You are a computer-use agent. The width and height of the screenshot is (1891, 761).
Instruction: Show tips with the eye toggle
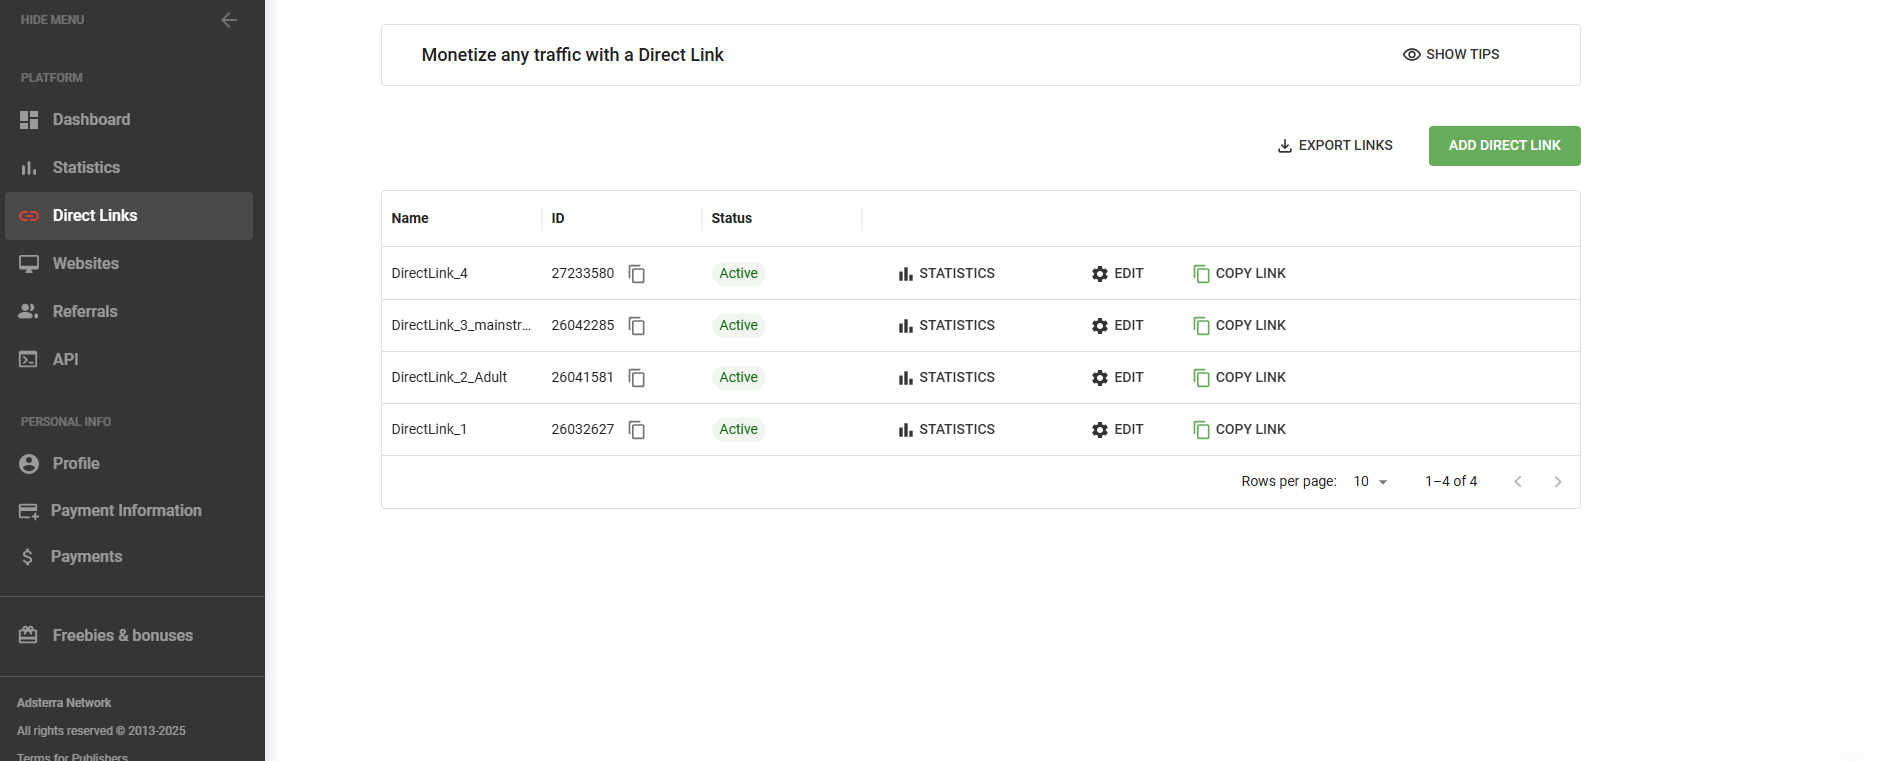(1450, 55)
